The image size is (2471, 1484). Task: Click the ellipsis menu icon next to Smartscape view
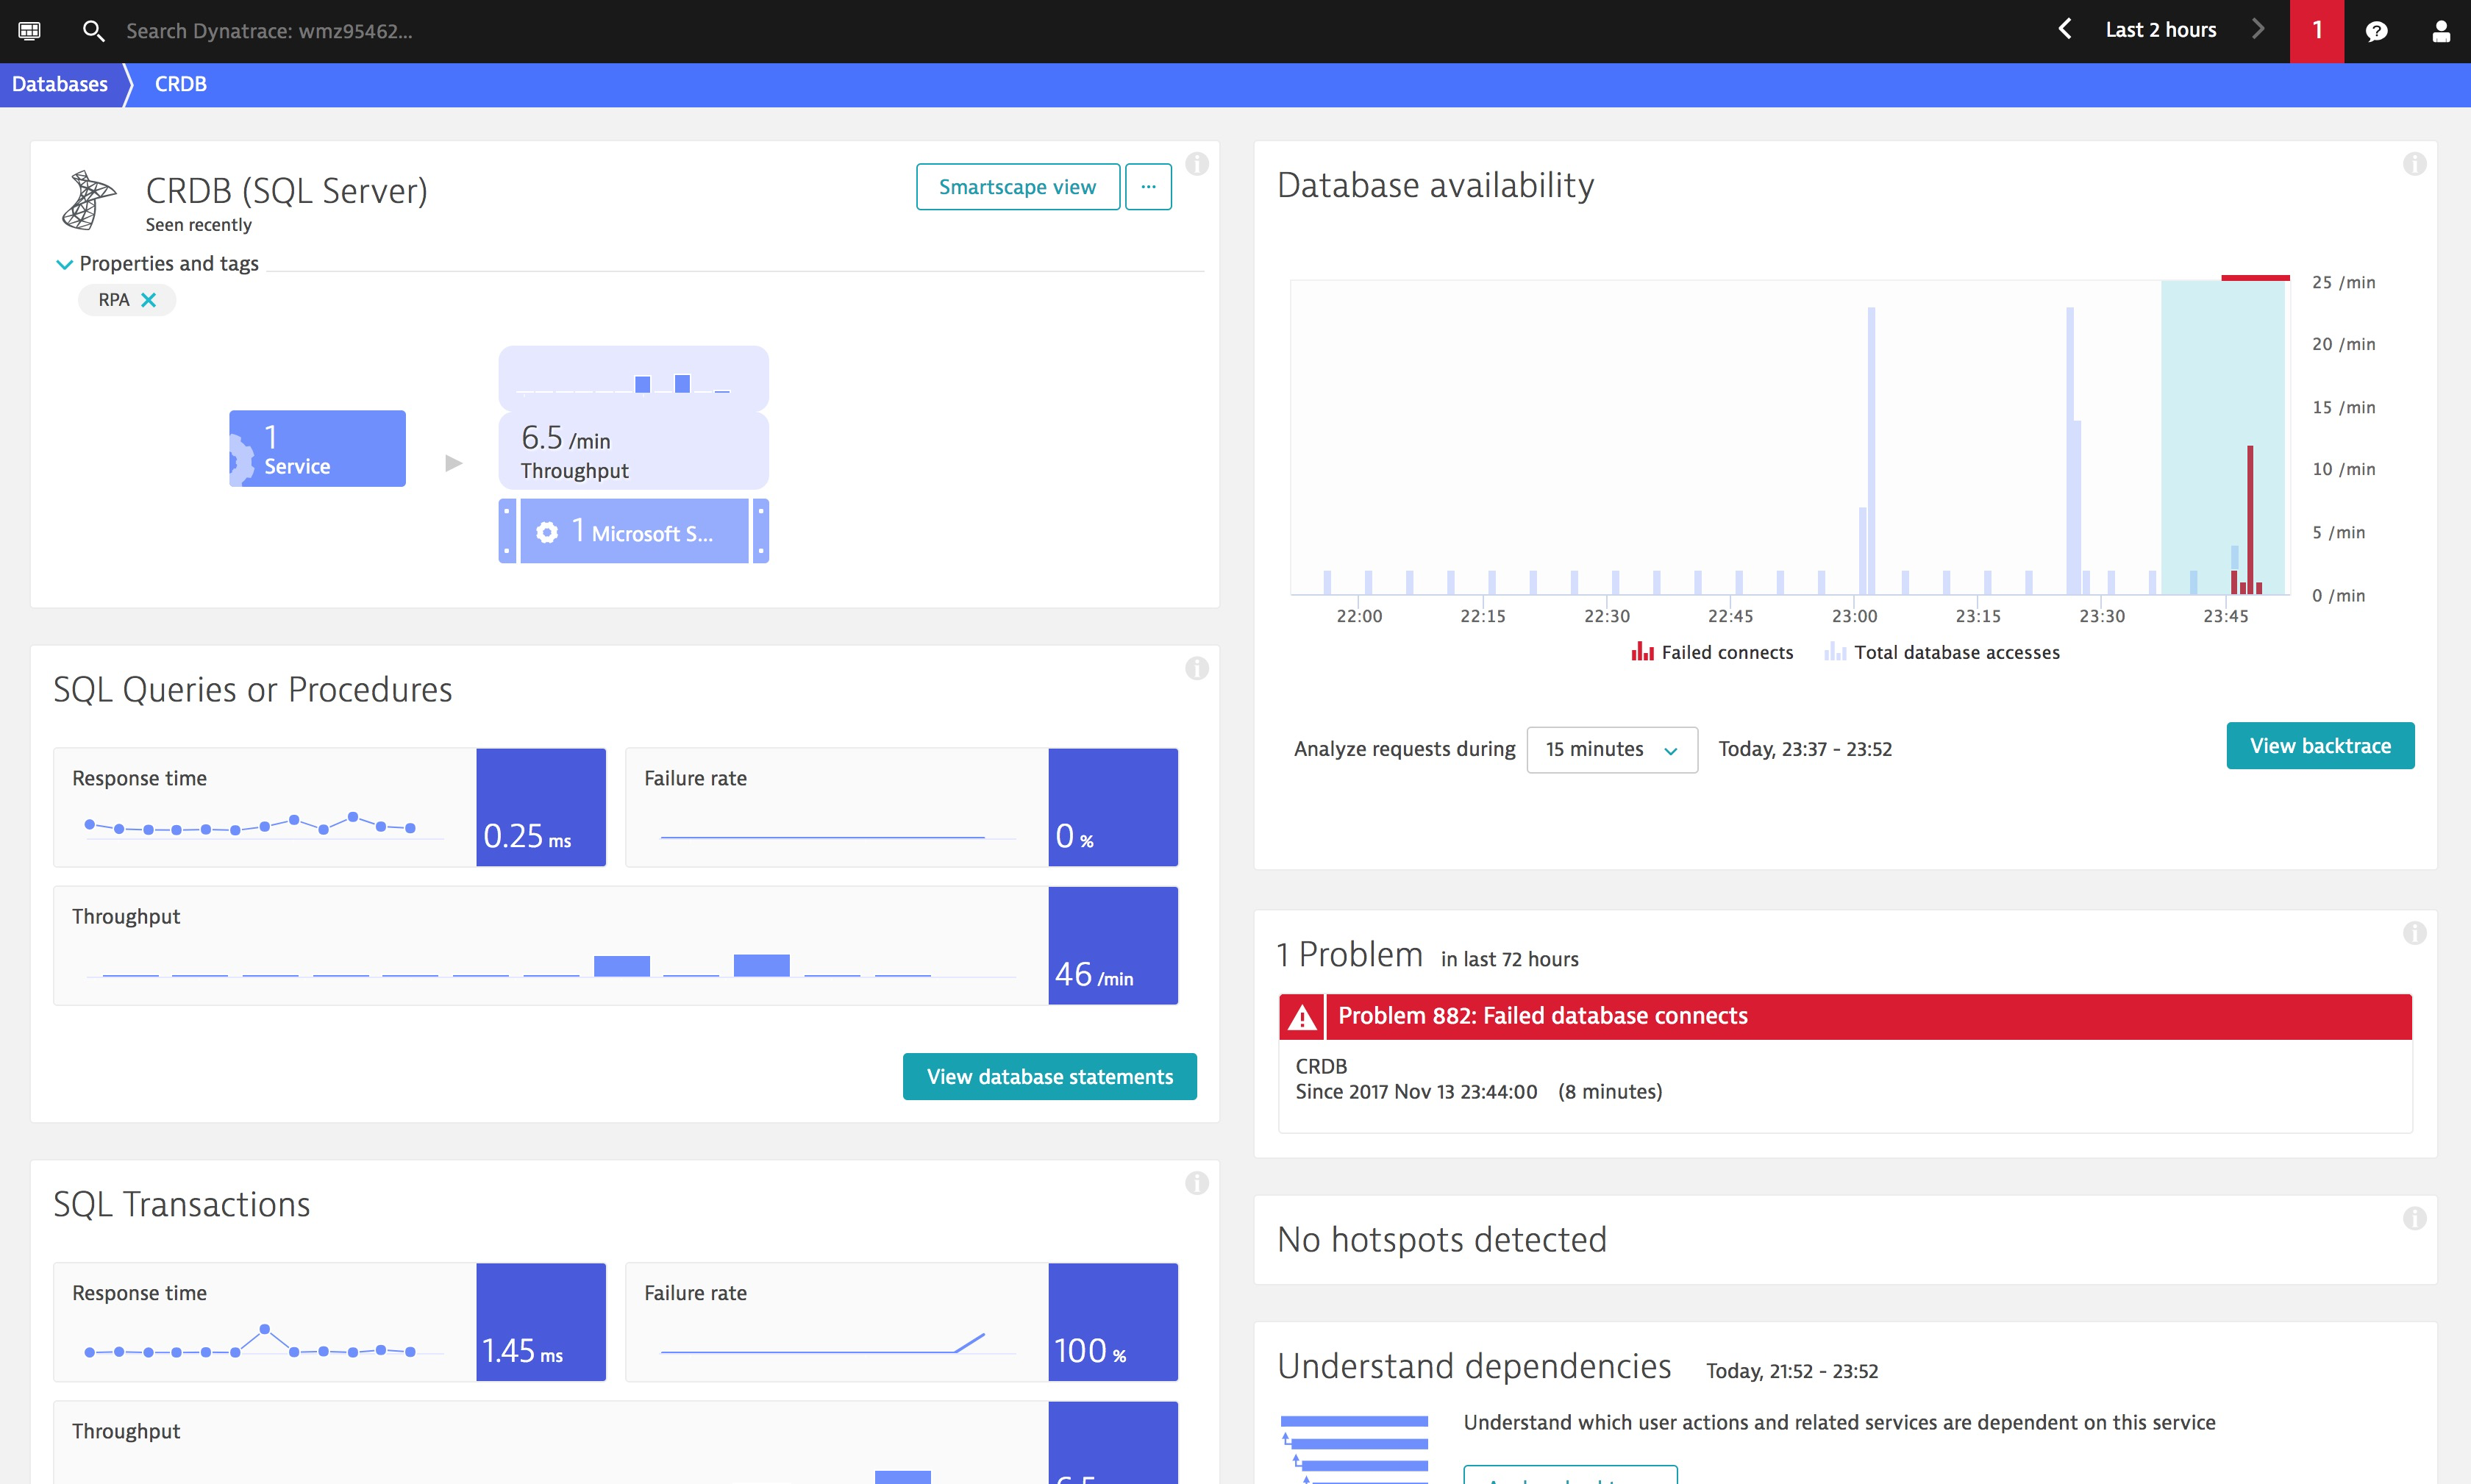(x=1147, y=187)
